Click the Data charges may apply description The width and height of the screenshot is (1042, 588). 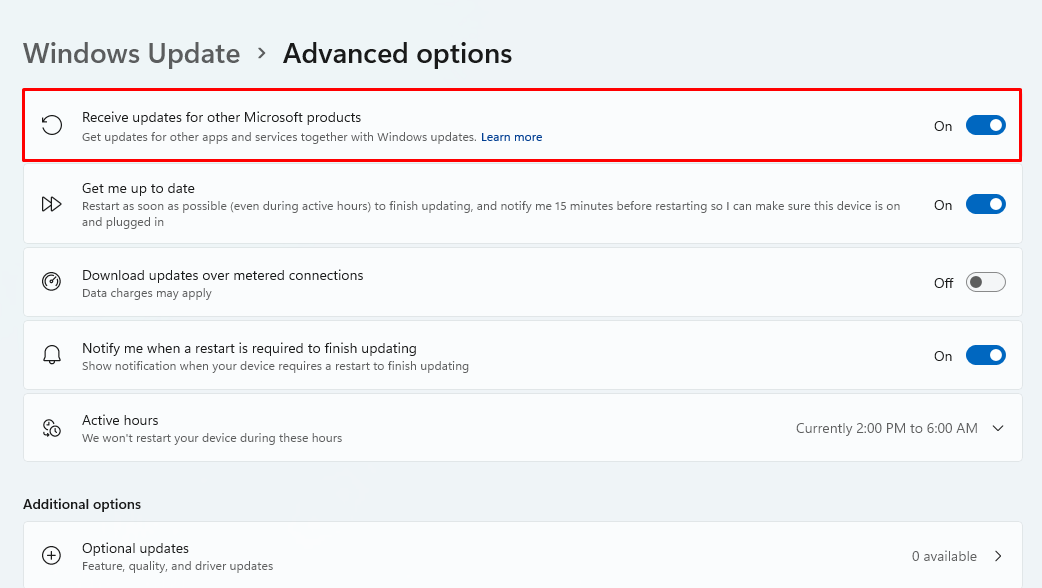[147, 293]
